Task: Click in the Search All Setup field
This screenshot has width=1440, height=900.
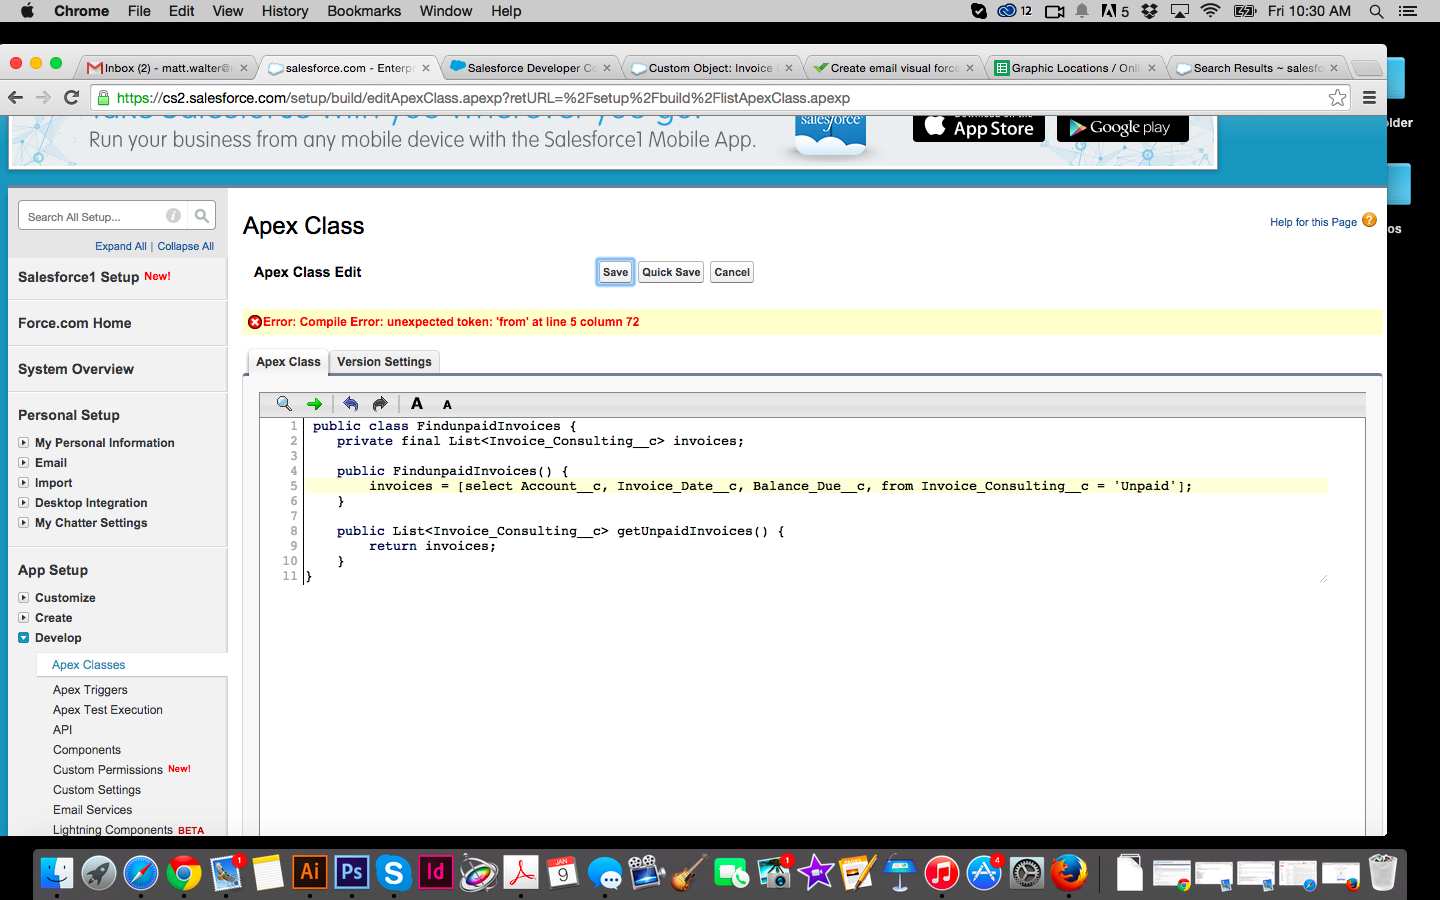Action: [90, 217]
